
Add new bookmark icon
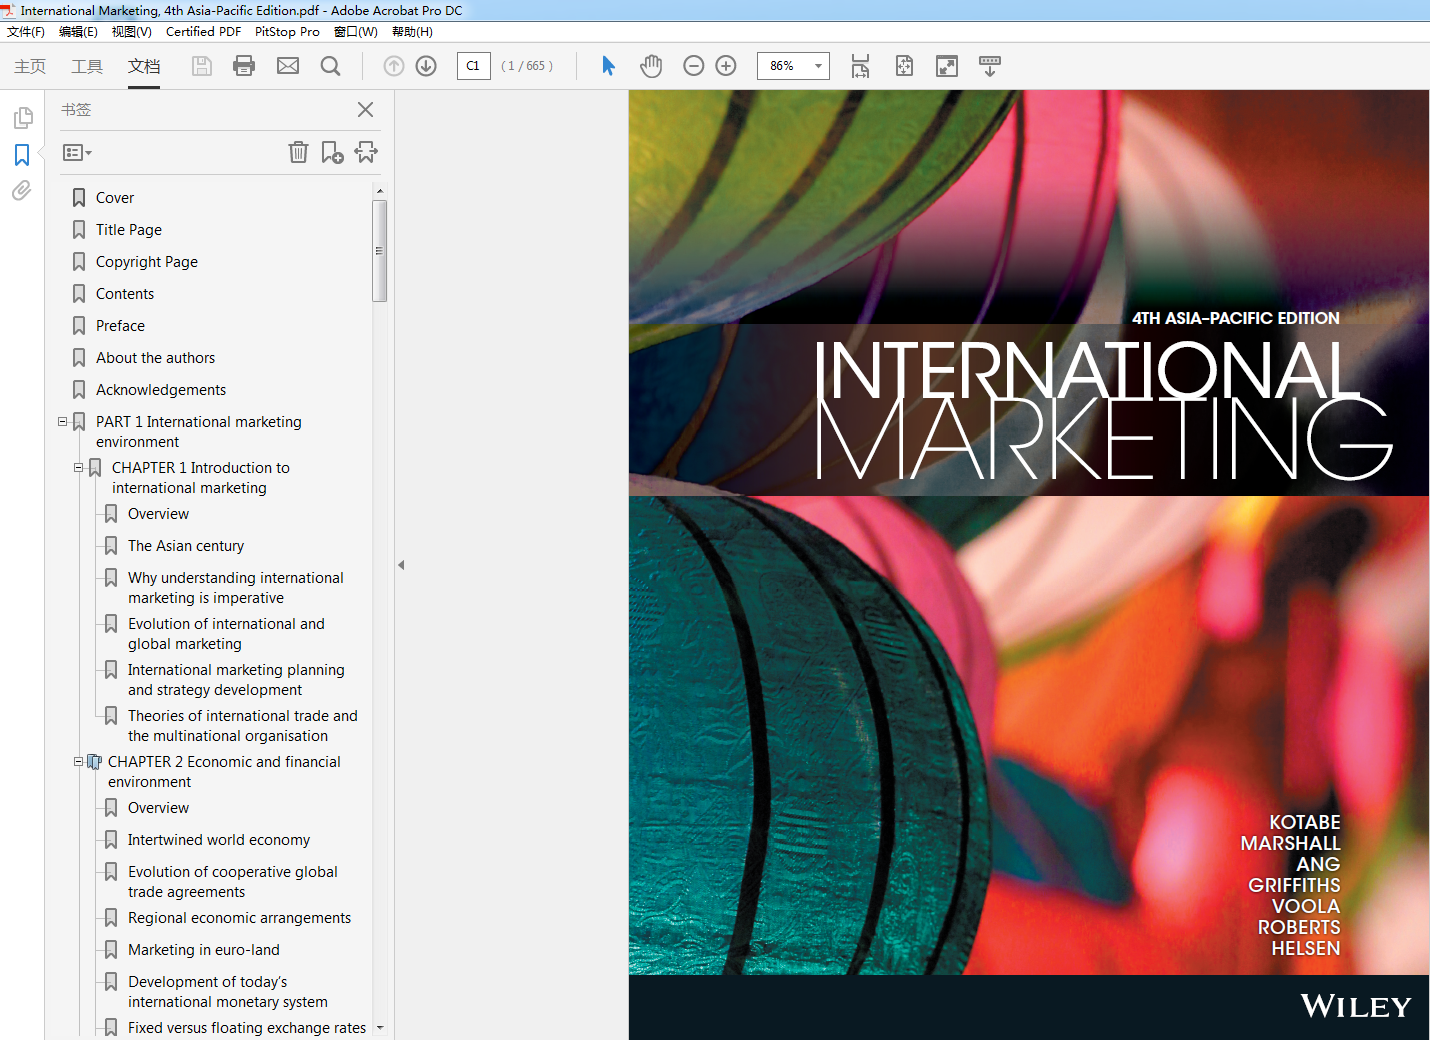pyautogui.click(x=332, y=152)
